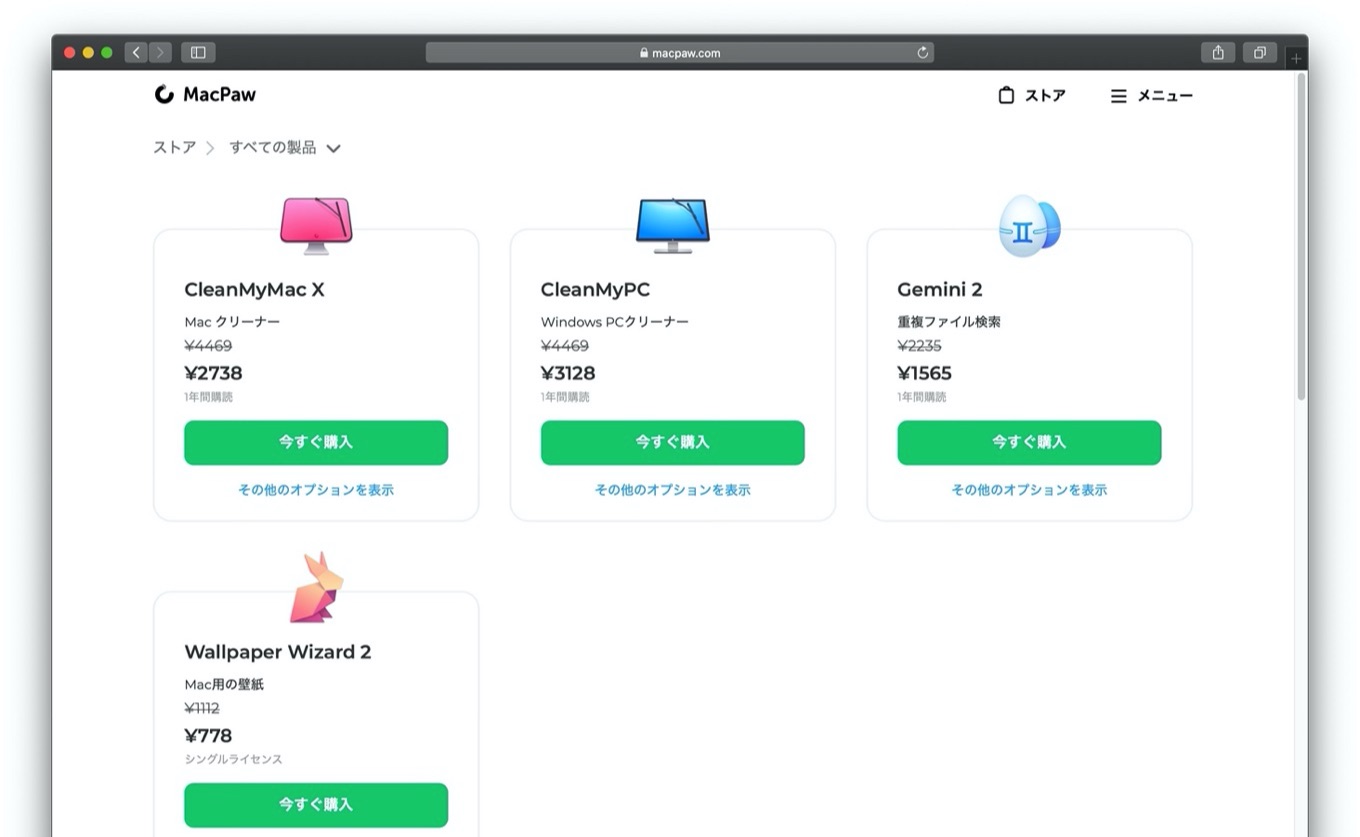The height and width of the screenshot is (837, 1360).
Task: Click the page vertical scrollbar
Action: pos(1301,237)
